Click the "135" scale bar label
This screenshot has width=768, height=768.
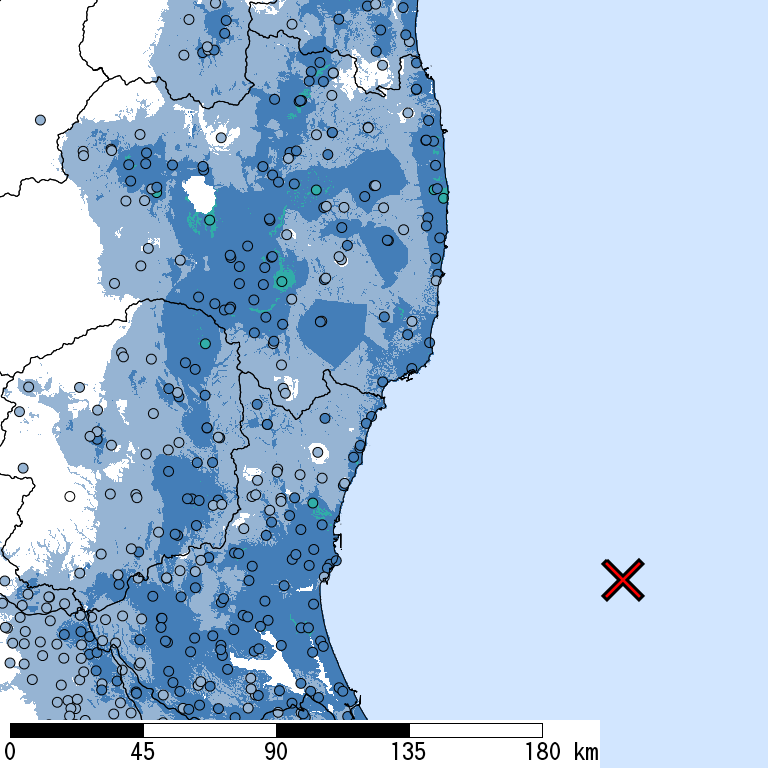(x=409, y=752)
